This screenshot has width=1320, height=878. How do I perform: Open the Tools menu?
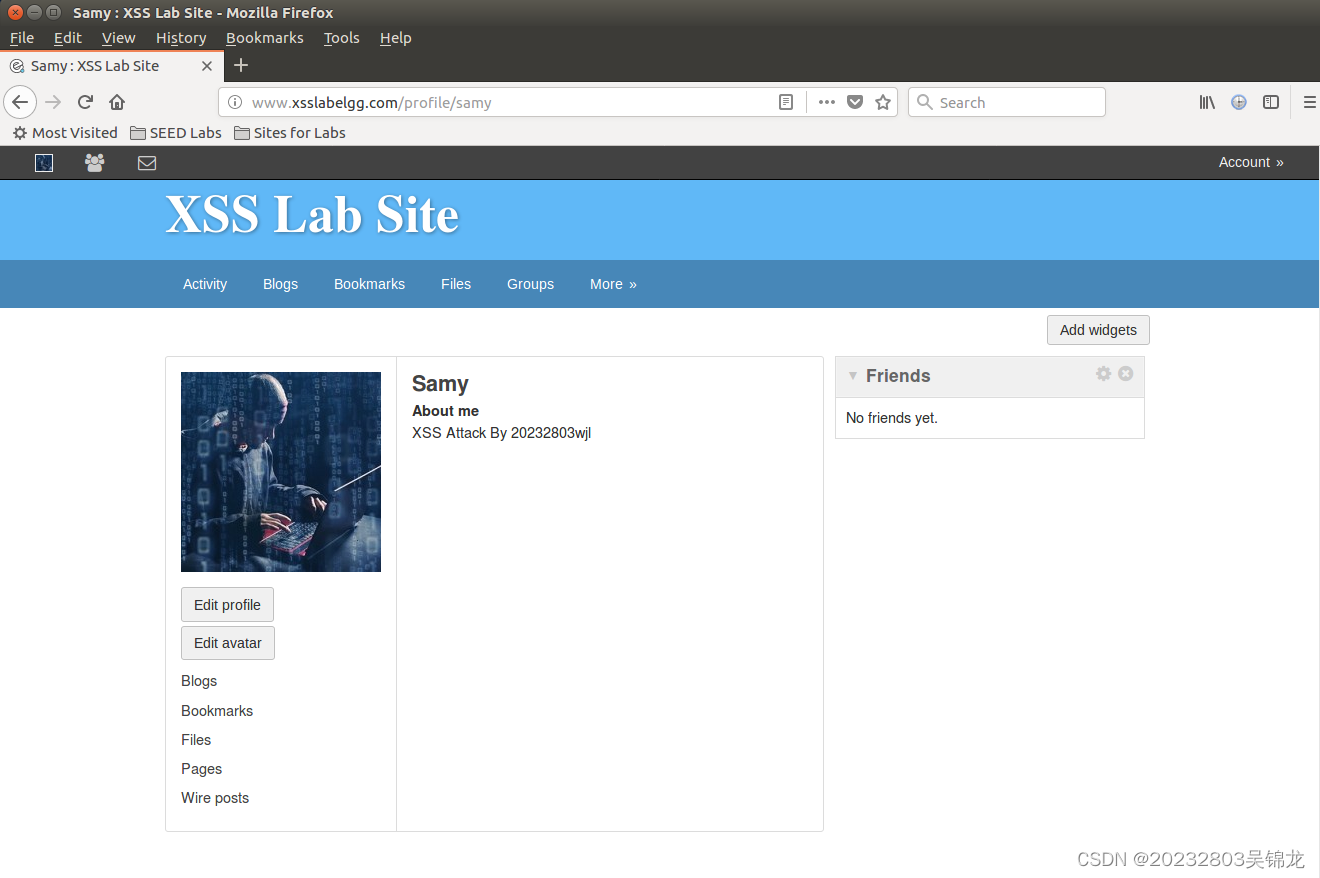pyautogui.click(x=341, y=38)
